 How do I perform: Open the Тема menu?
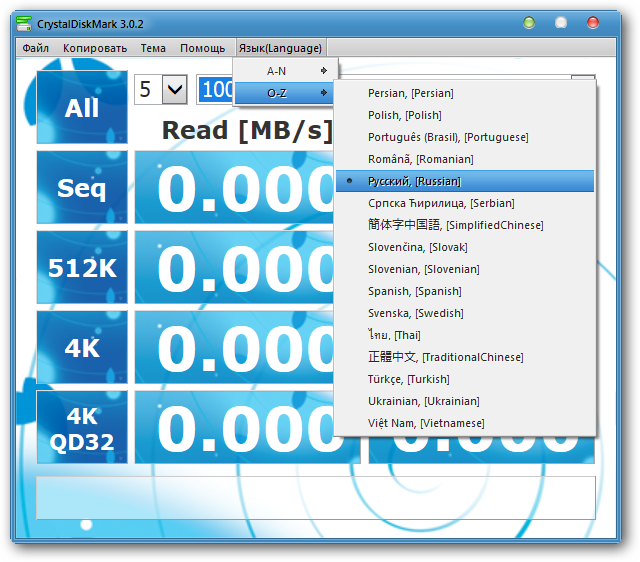tap(153, 48)
